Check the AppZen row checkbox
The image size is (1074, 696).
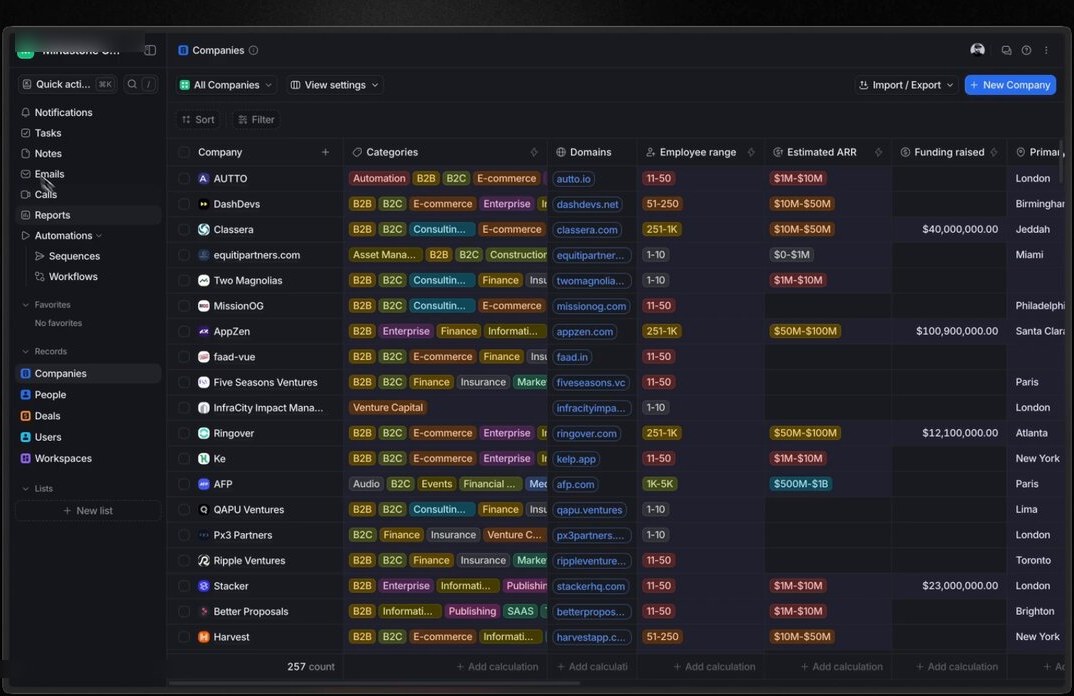[184, 331]
